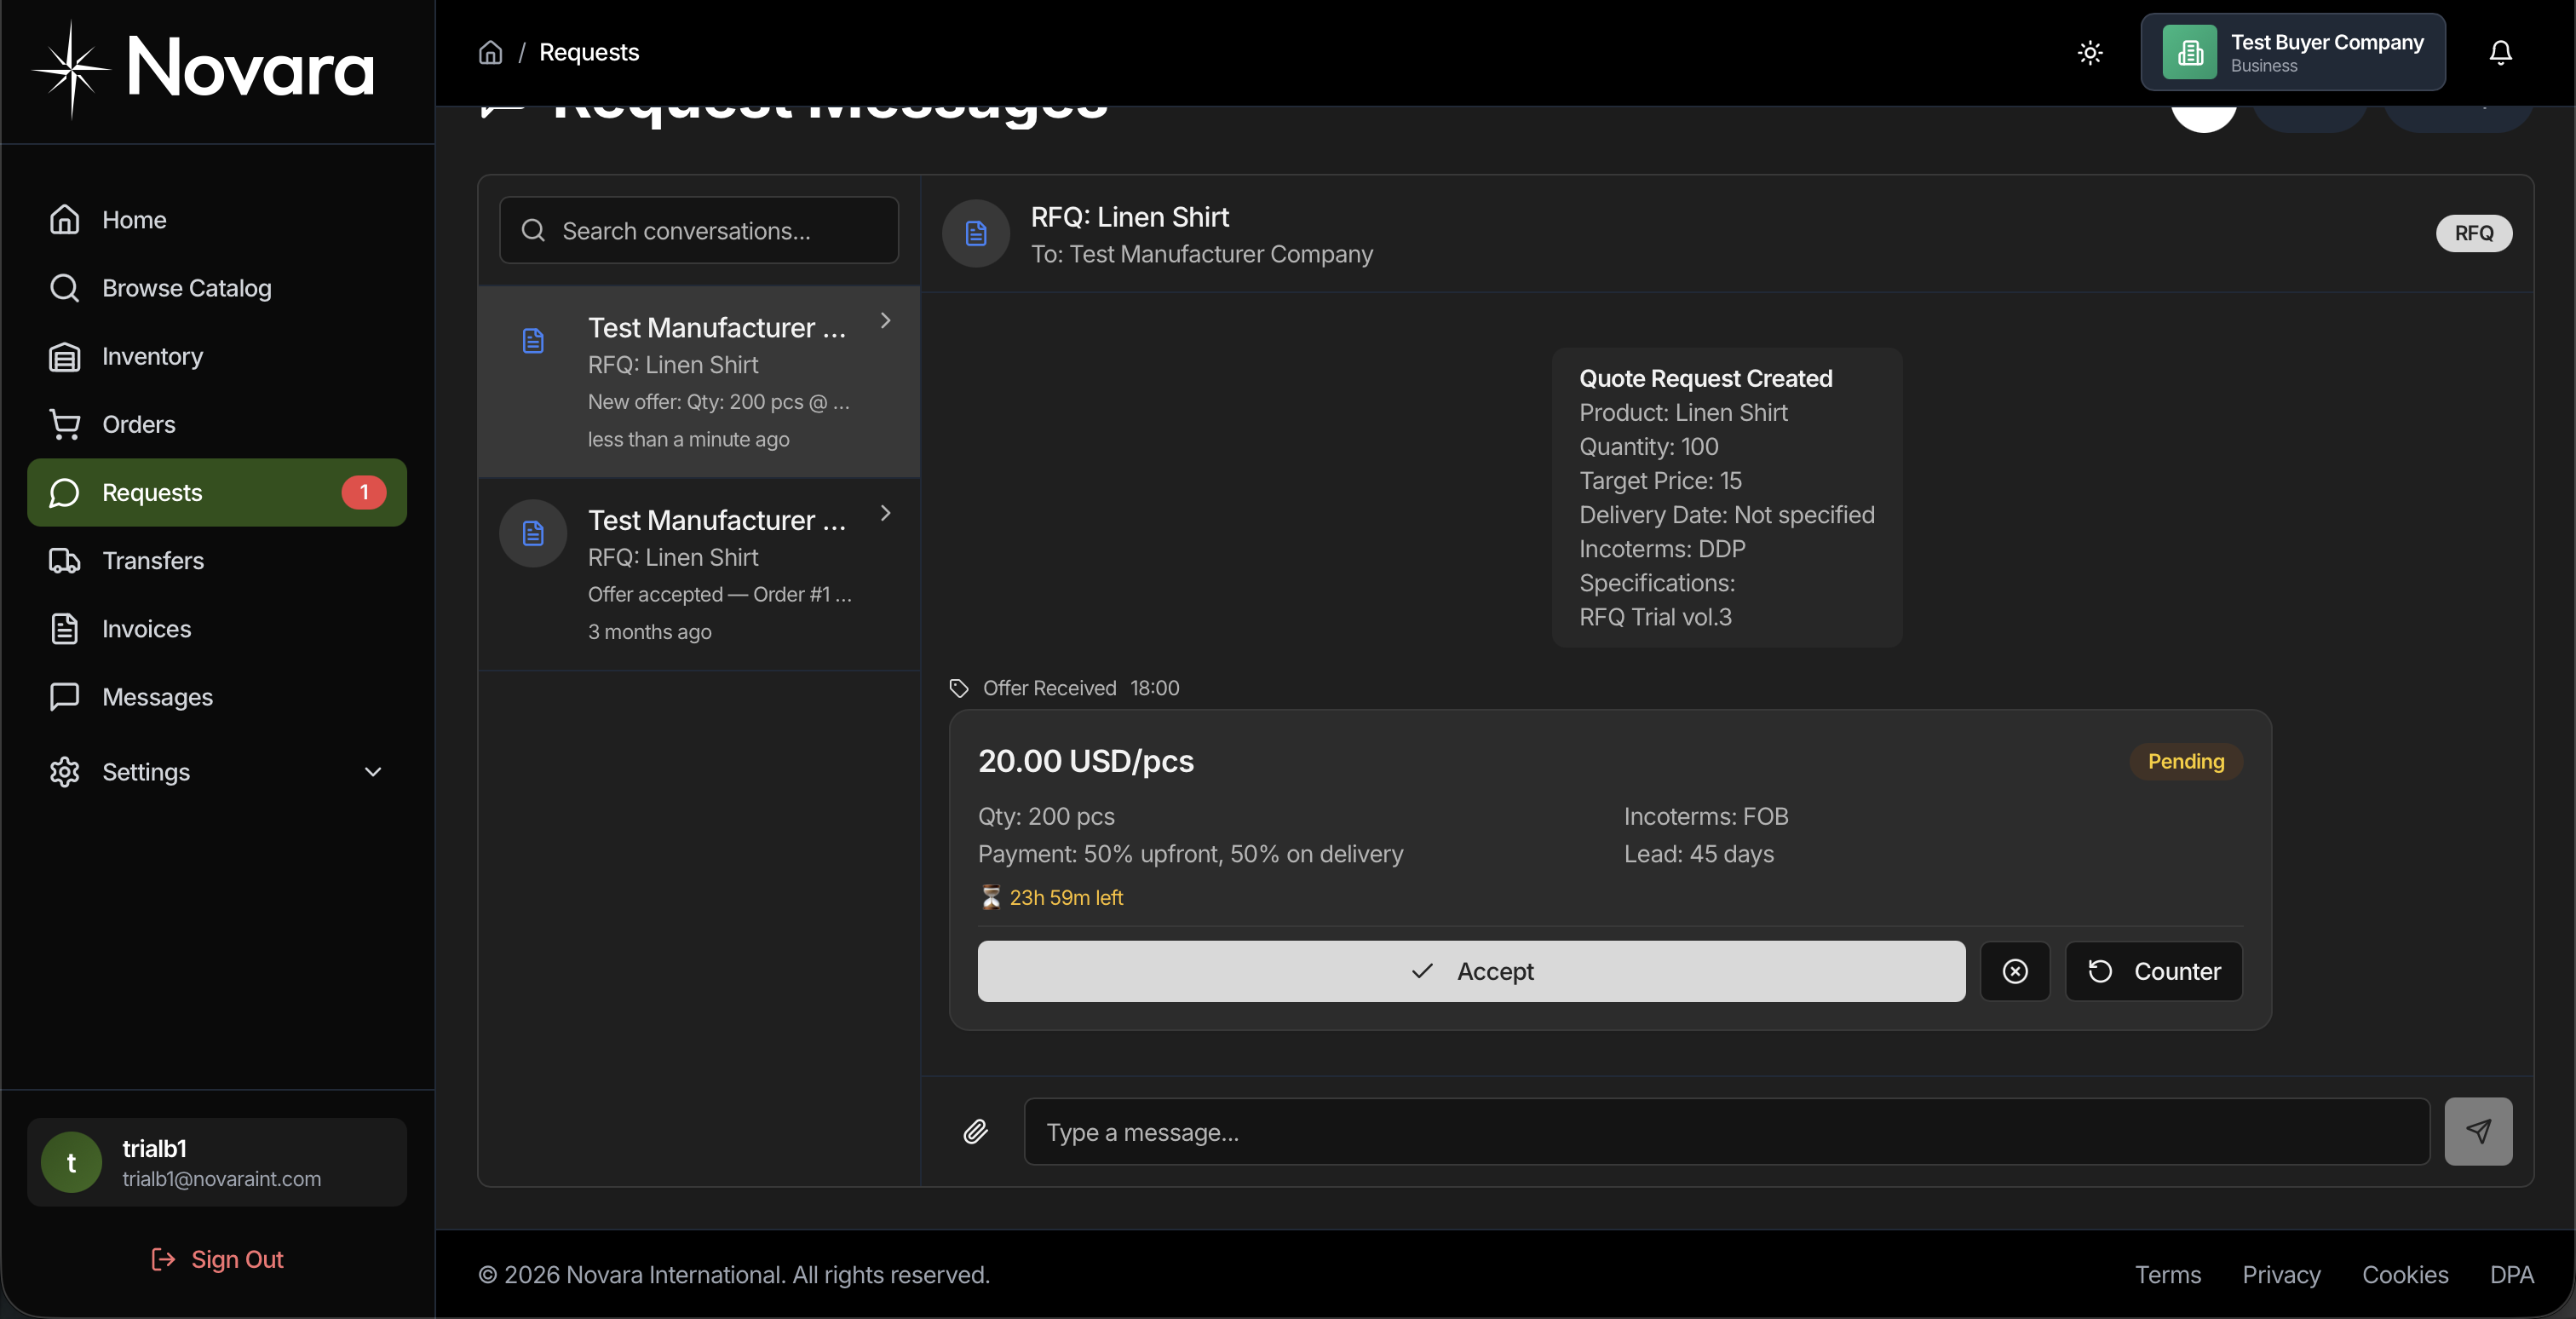The height and width of the screenshot is (1319, 2576).
Task: Send the message with paper plane icon
Action: click(x=2478, y=1132)
